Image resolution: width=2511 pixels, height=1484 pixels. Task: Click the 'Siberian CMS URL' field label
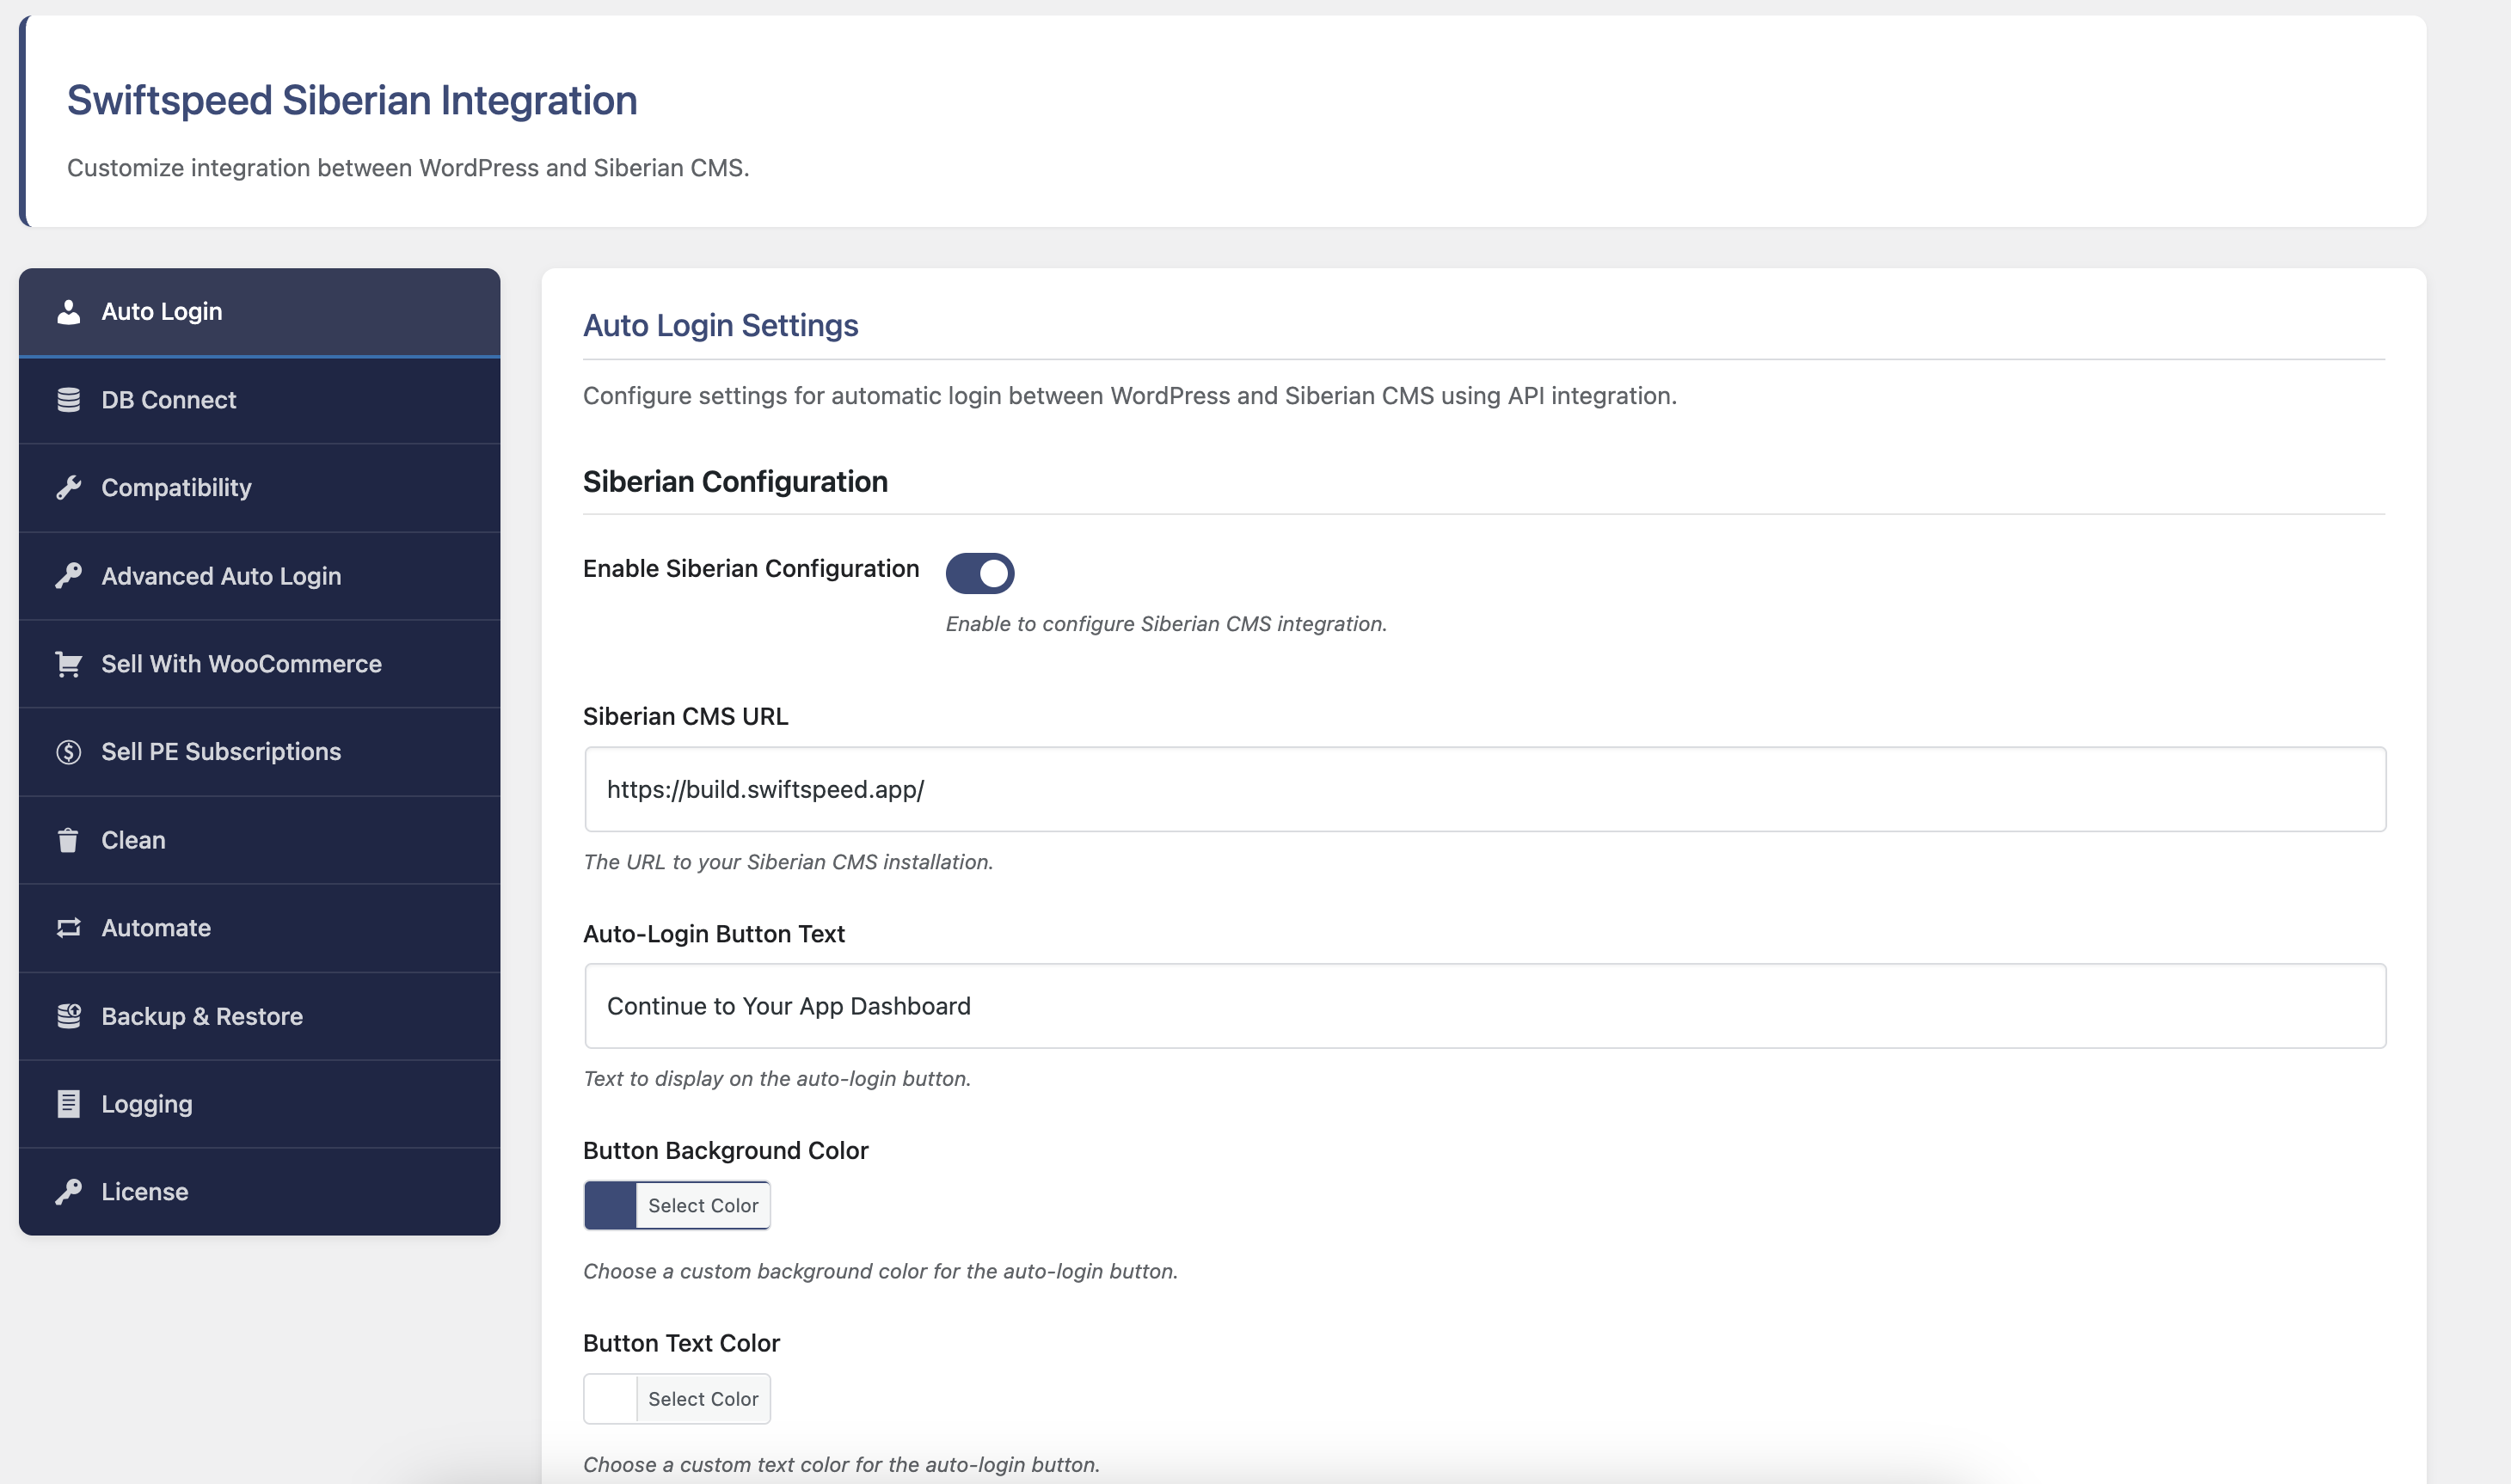click(685, 716)
